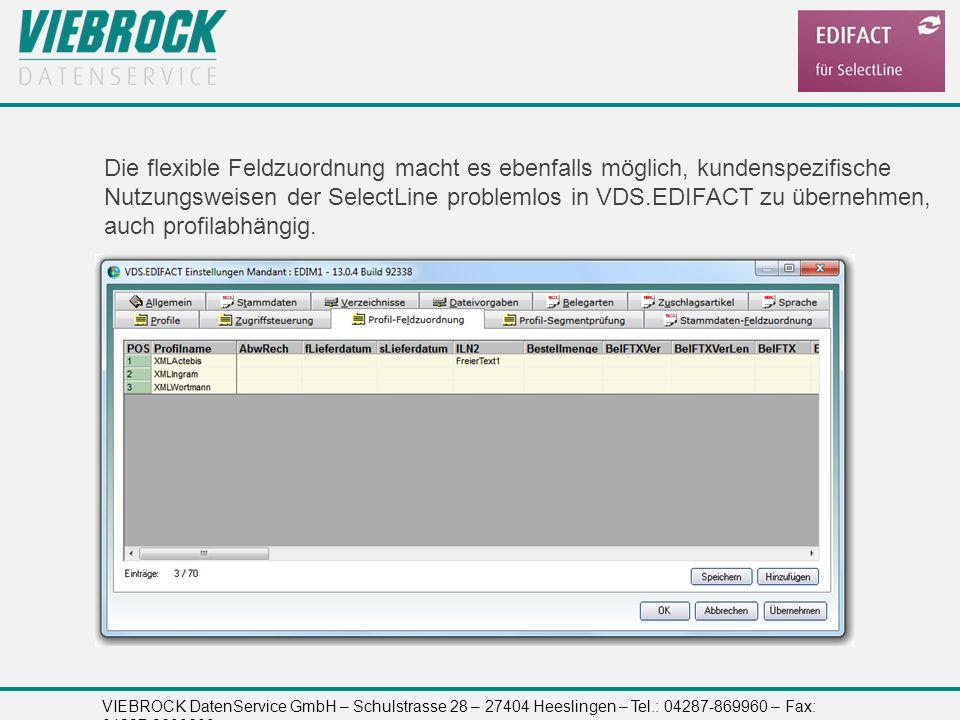960x720 pixels.
Task: Click row number 3 in POS column
Action: [138, 387]
